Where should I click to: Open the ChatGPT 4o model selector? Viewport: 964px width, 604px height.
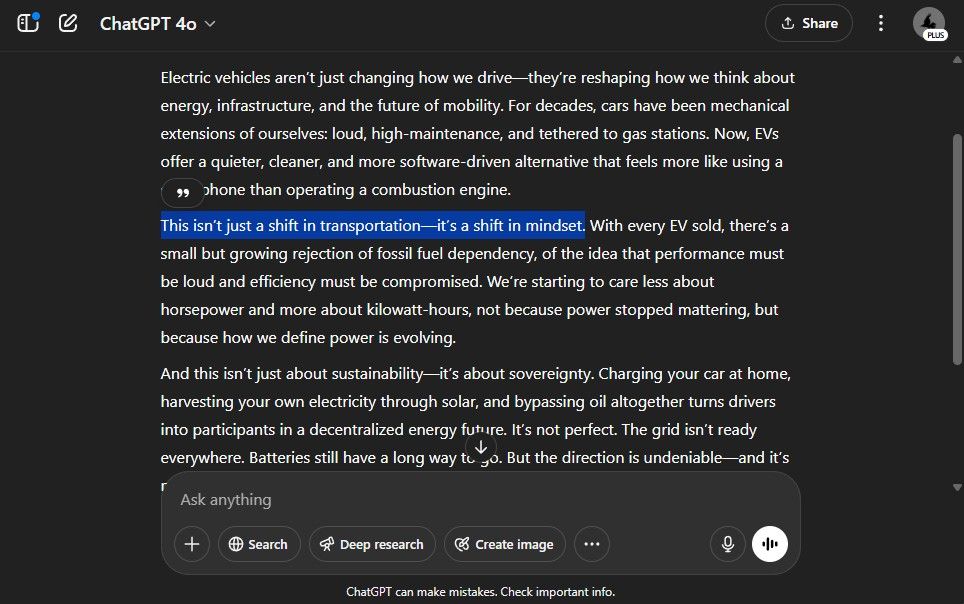coord(157,23)
